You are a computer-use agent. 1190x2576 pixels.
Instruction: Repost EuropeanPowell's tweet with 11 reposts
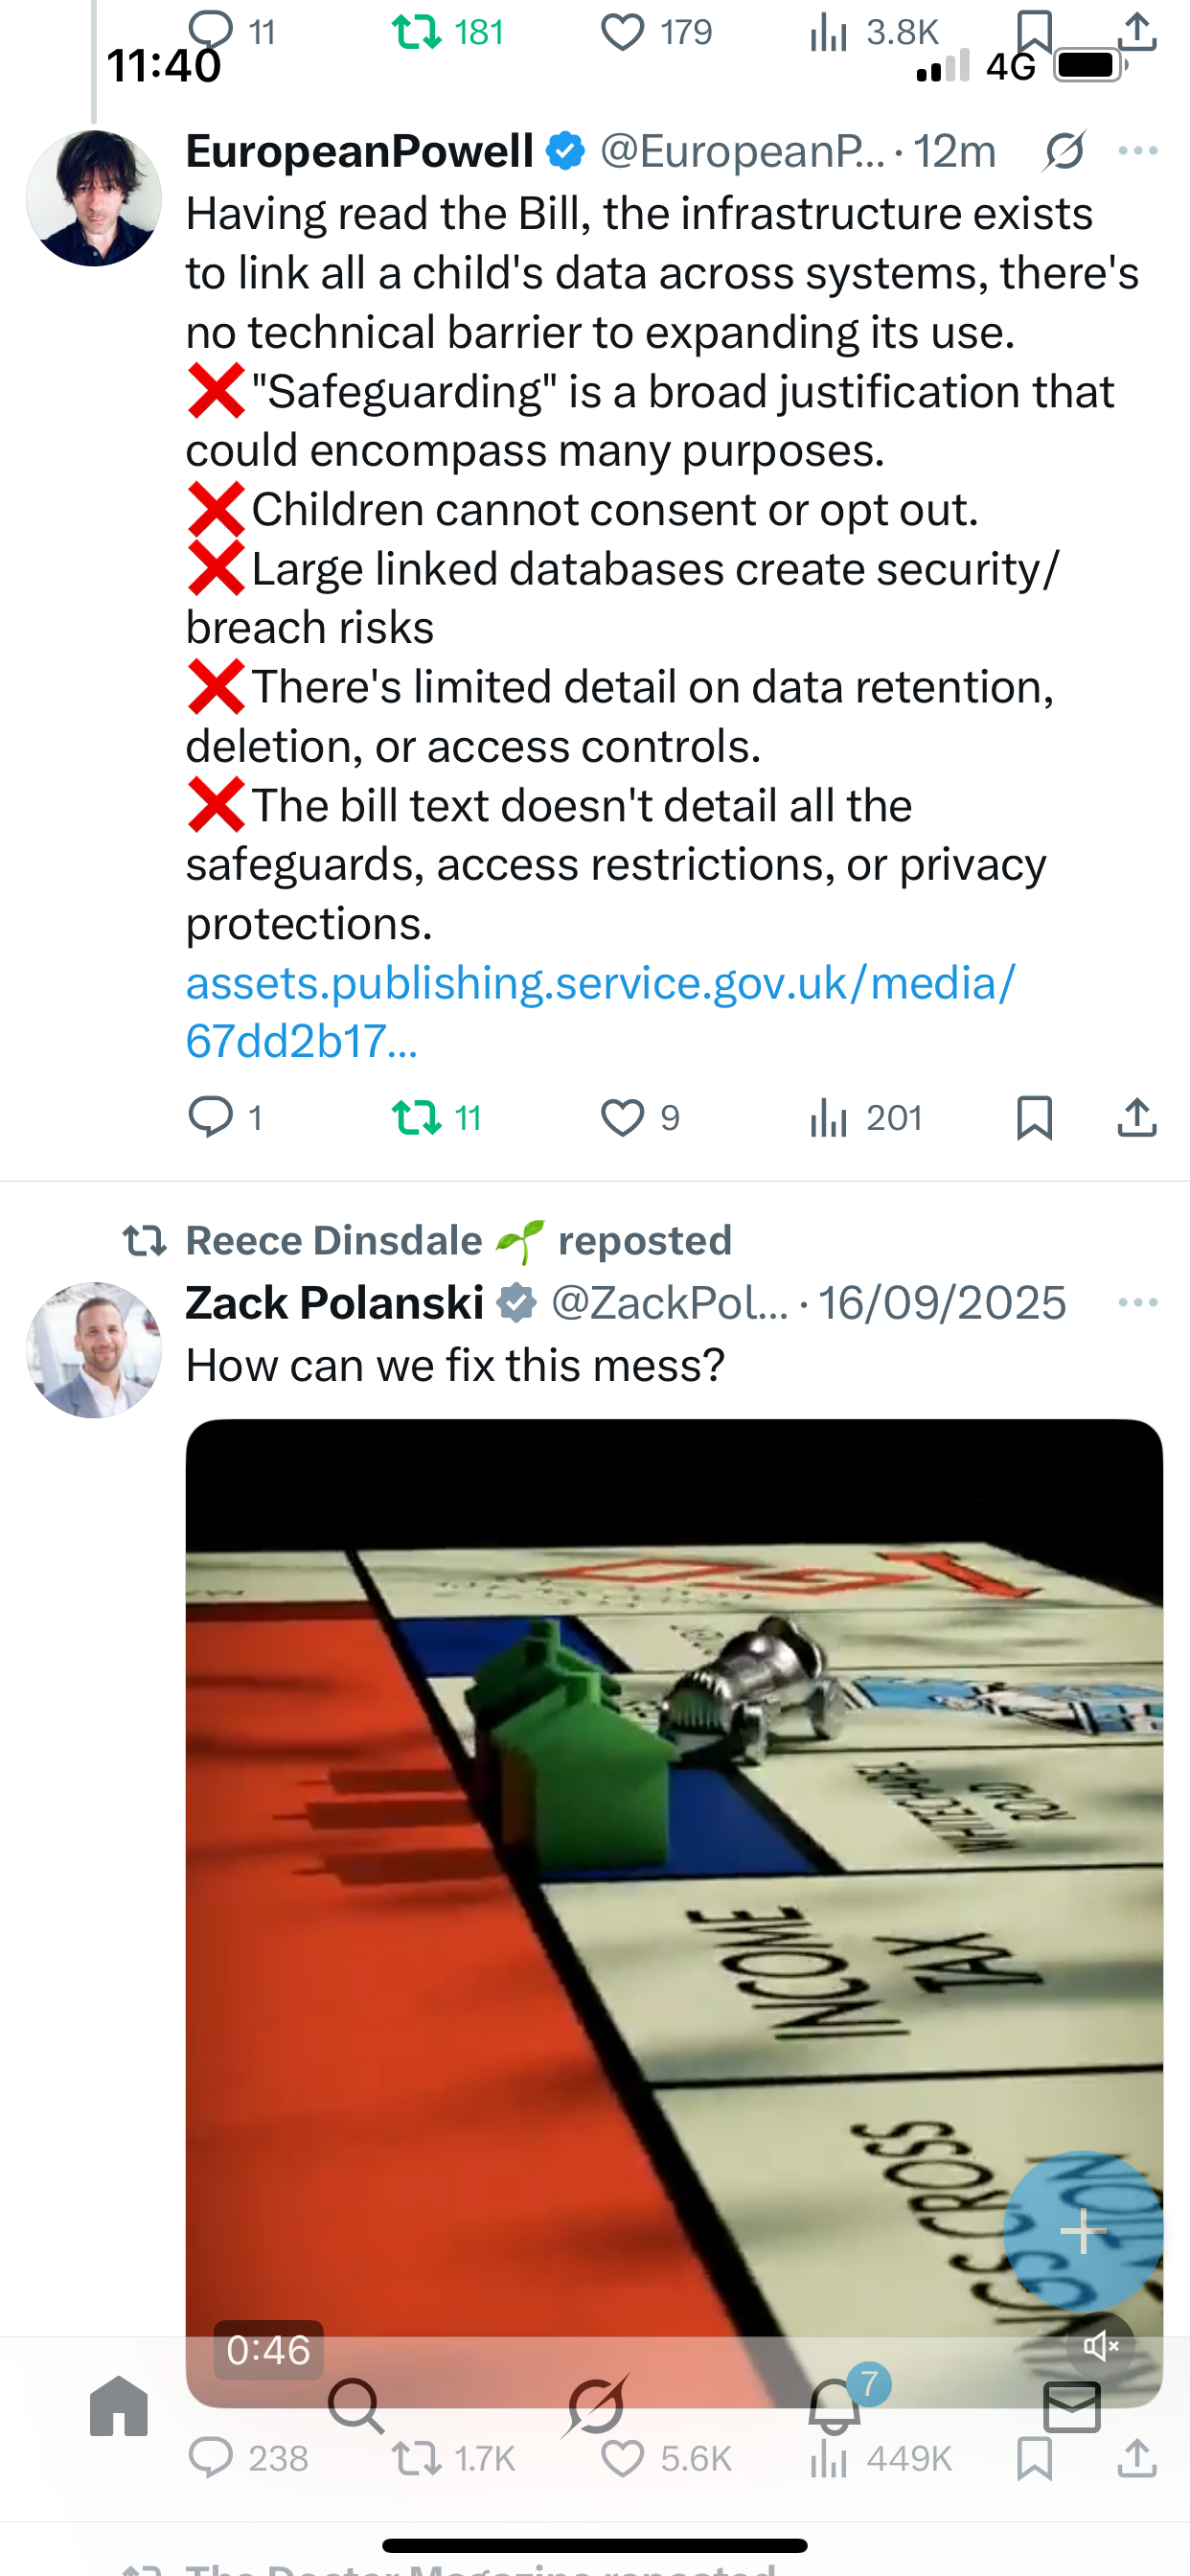coord(437,1117)
